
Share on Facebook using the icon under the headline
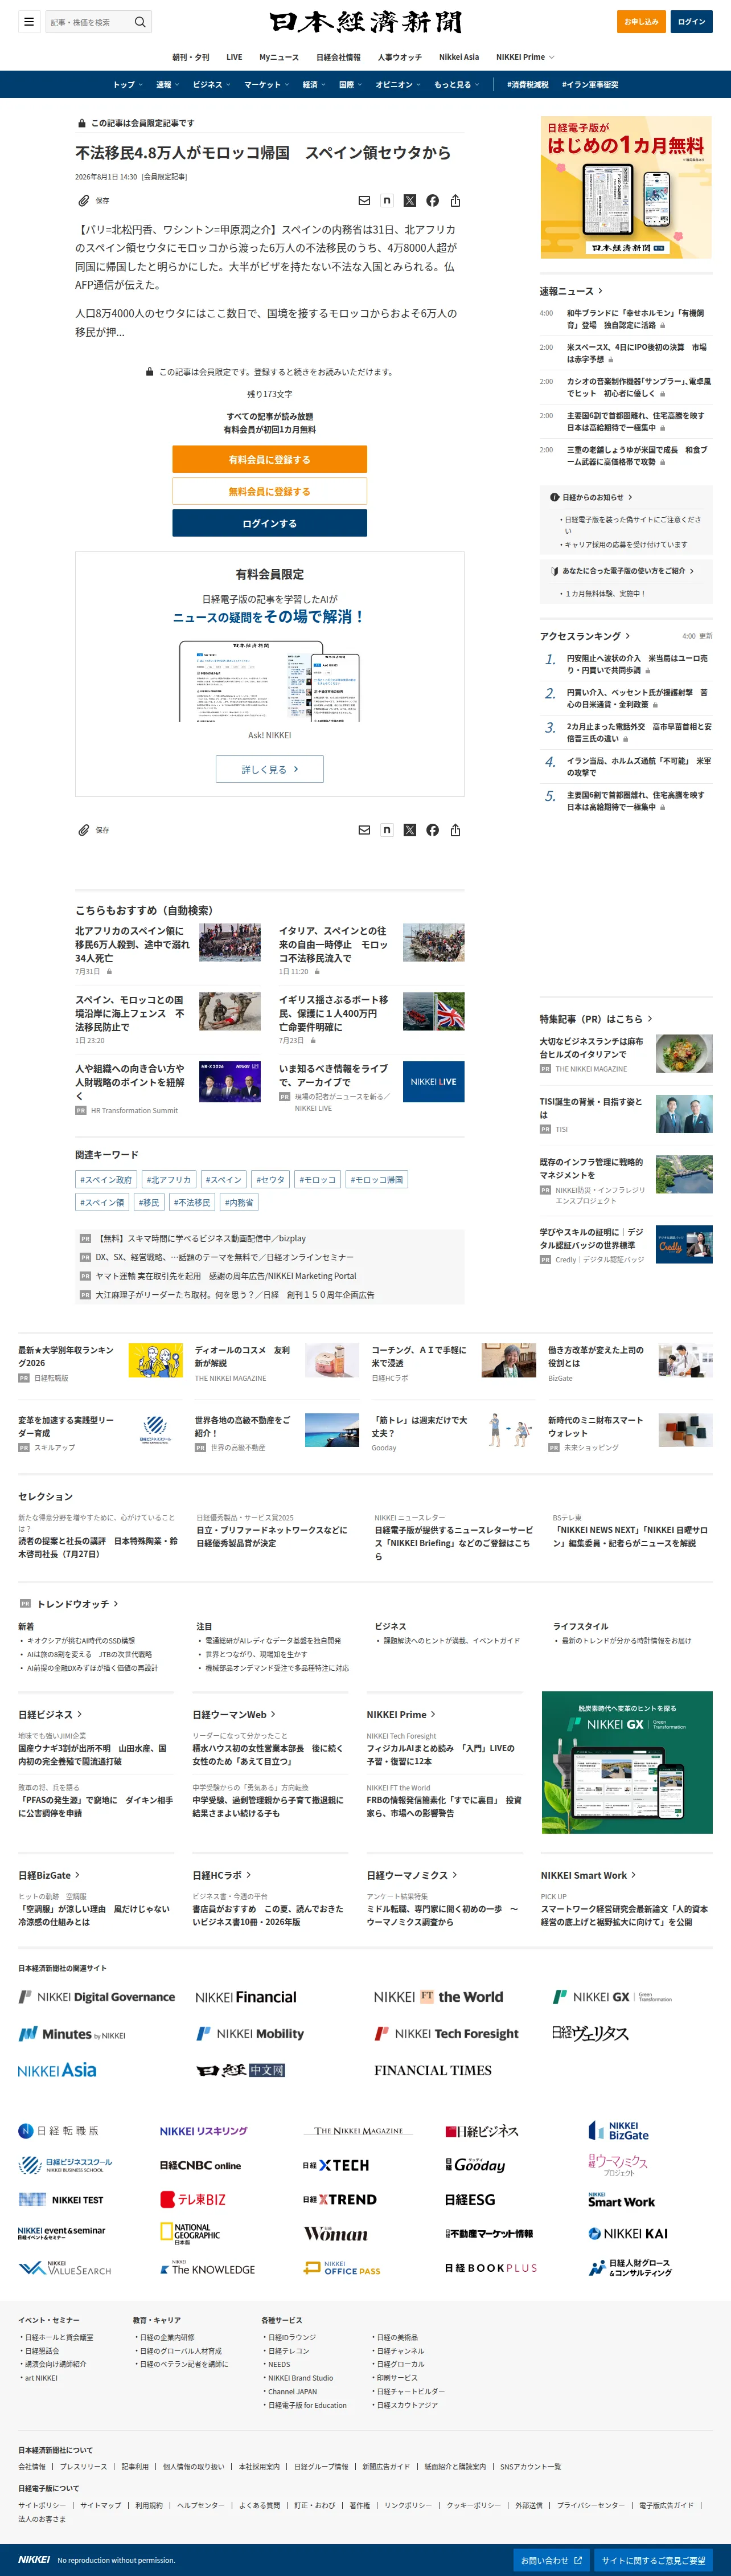click(432, 201)
